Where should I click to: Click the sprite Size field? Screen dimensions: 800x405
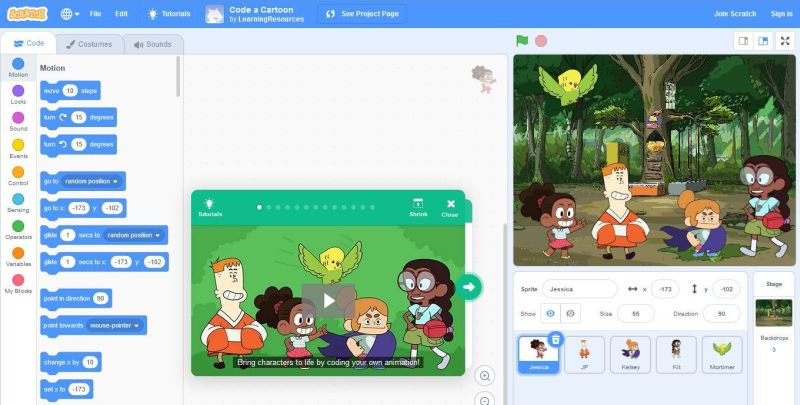pyautogui.click(x=636, y=314)
